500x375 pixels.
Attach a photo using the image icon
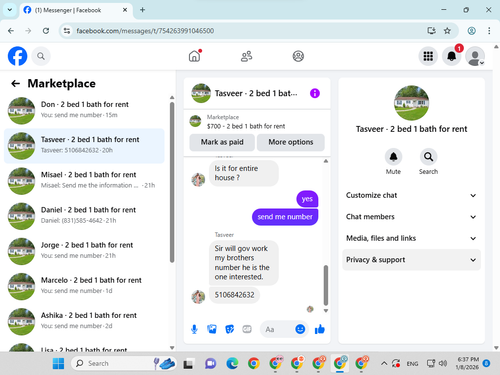coord(212,329)
